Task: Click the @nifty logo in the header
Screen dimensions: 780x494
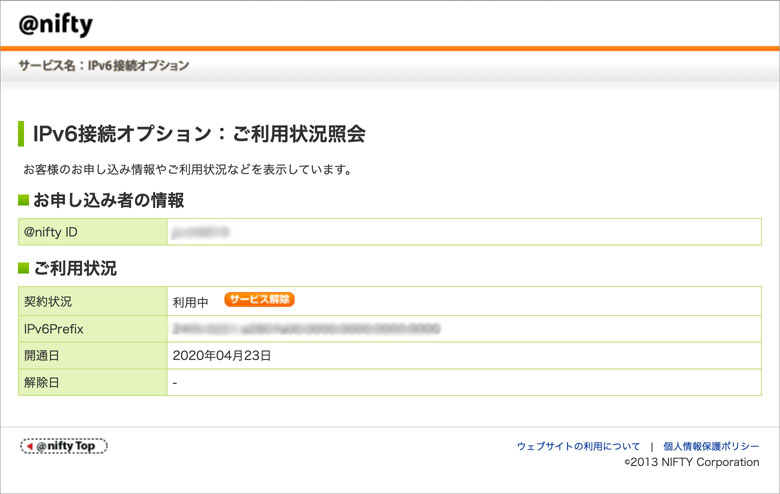Action: [x=56, y=24]
